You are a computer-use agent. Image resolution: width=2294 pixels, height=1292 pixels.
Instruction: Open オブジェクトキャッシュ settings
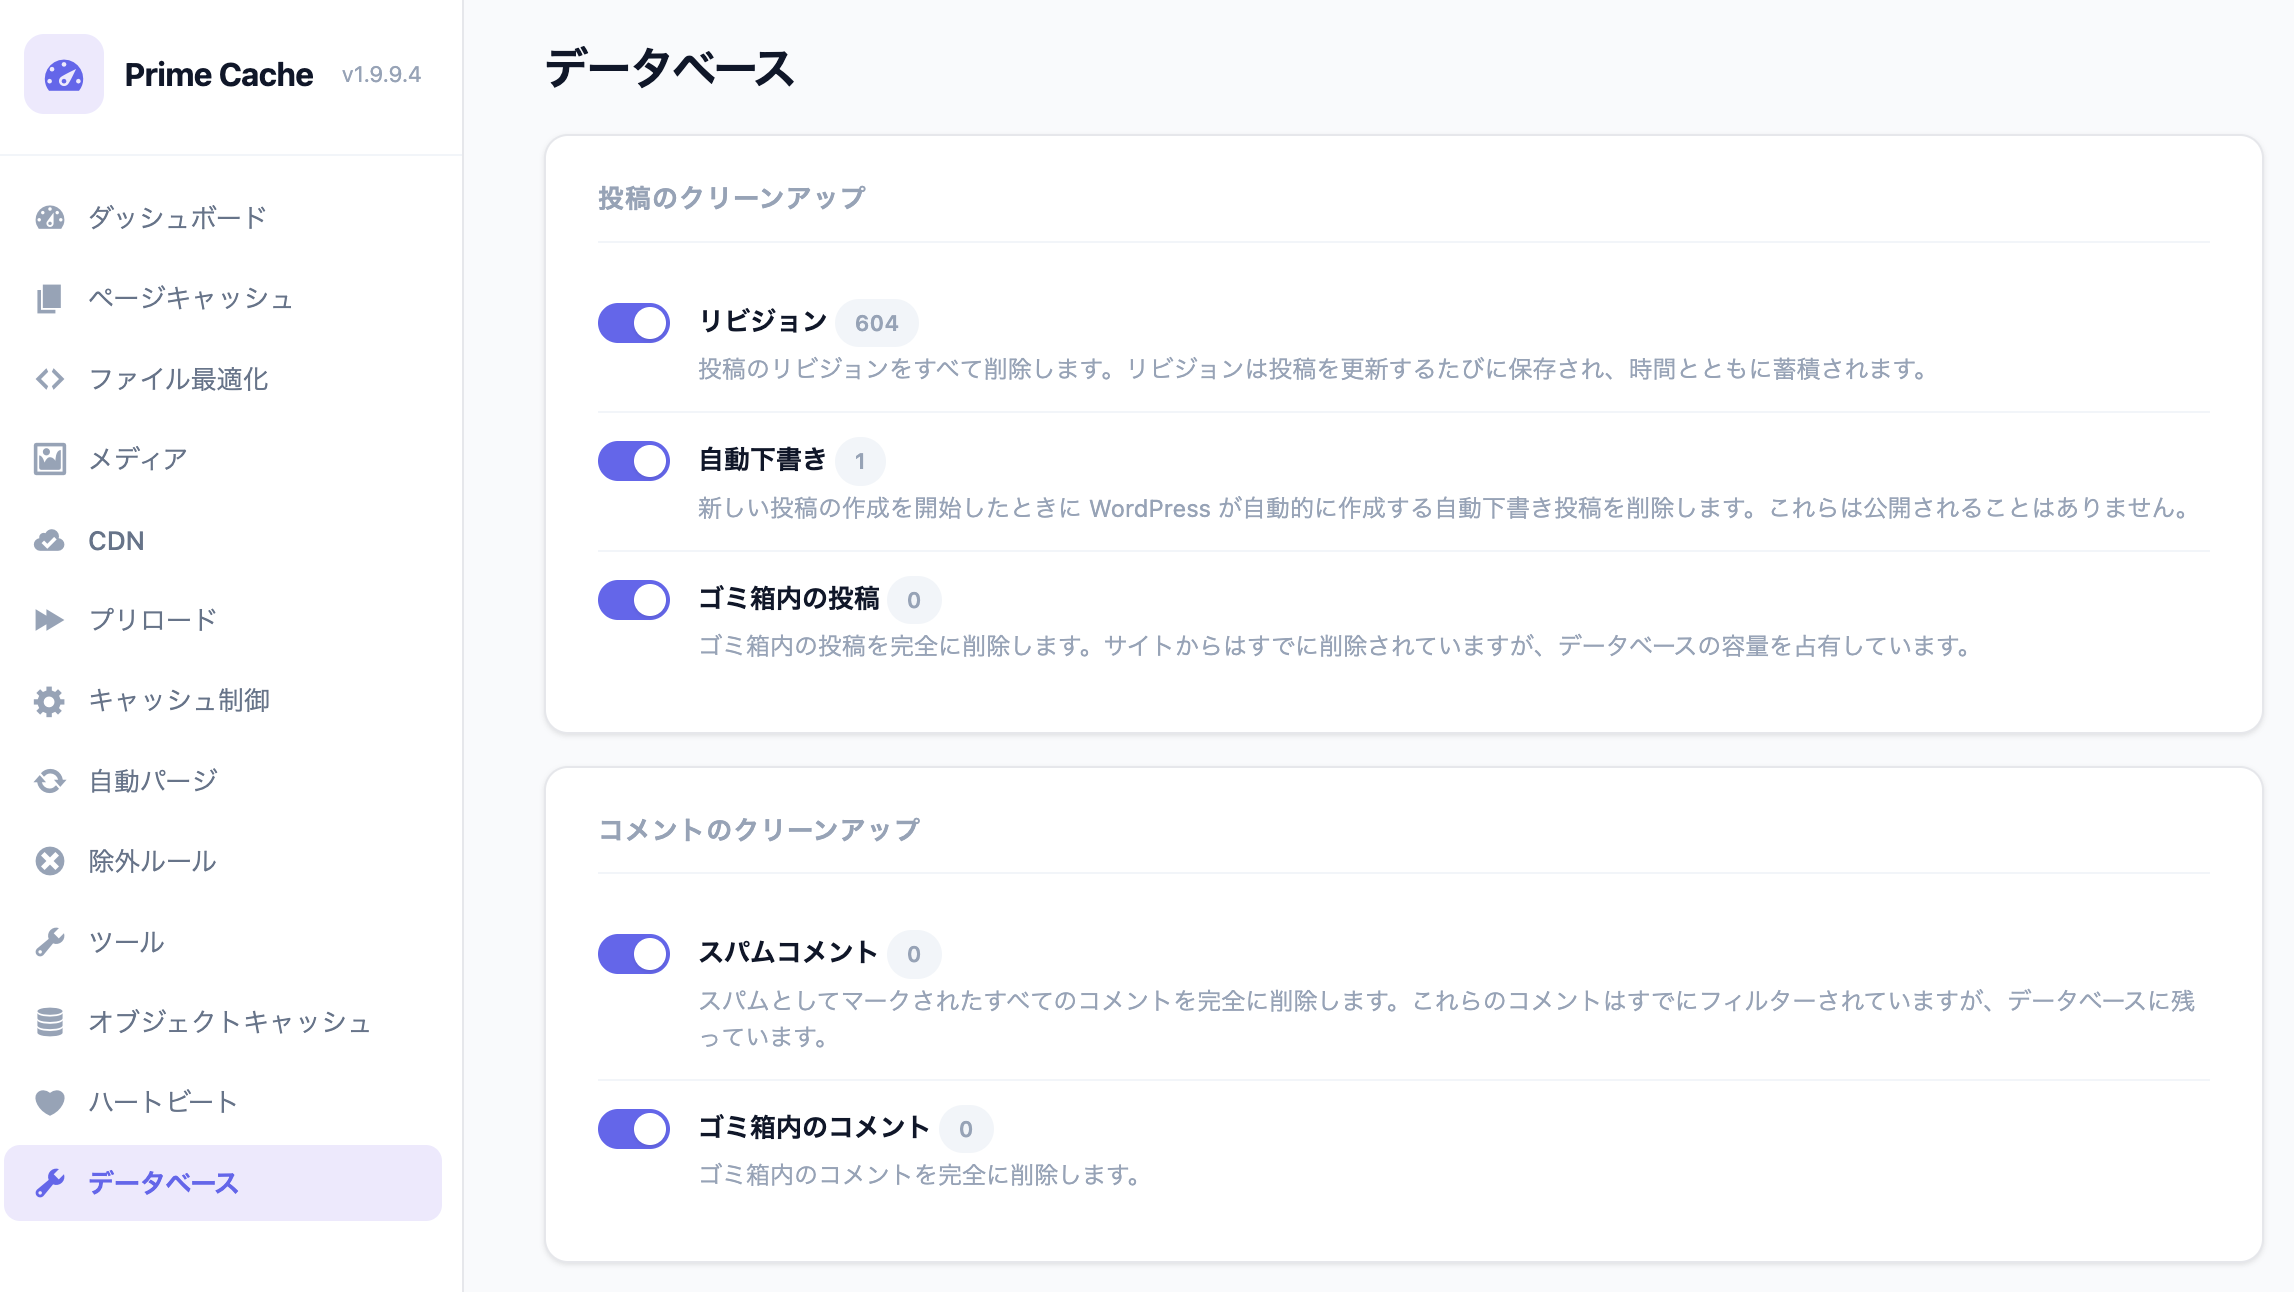(x=223, y=1022)
